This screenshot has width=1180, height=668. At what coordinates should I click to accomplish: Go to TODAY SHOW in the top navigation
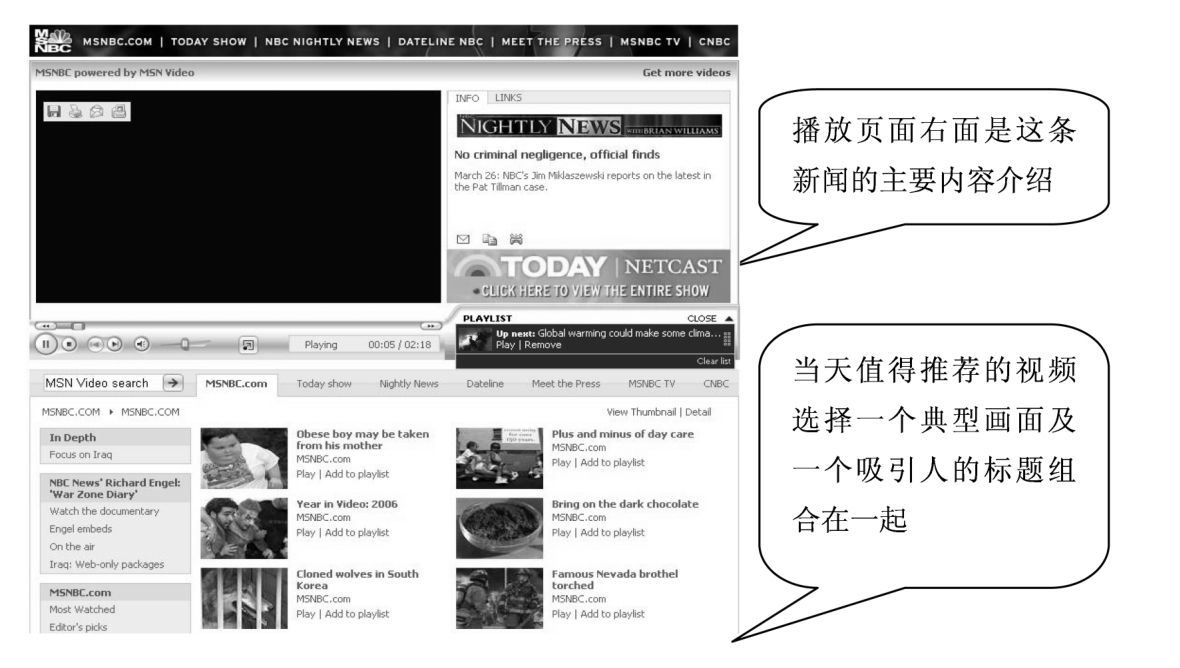coord(208,41)
